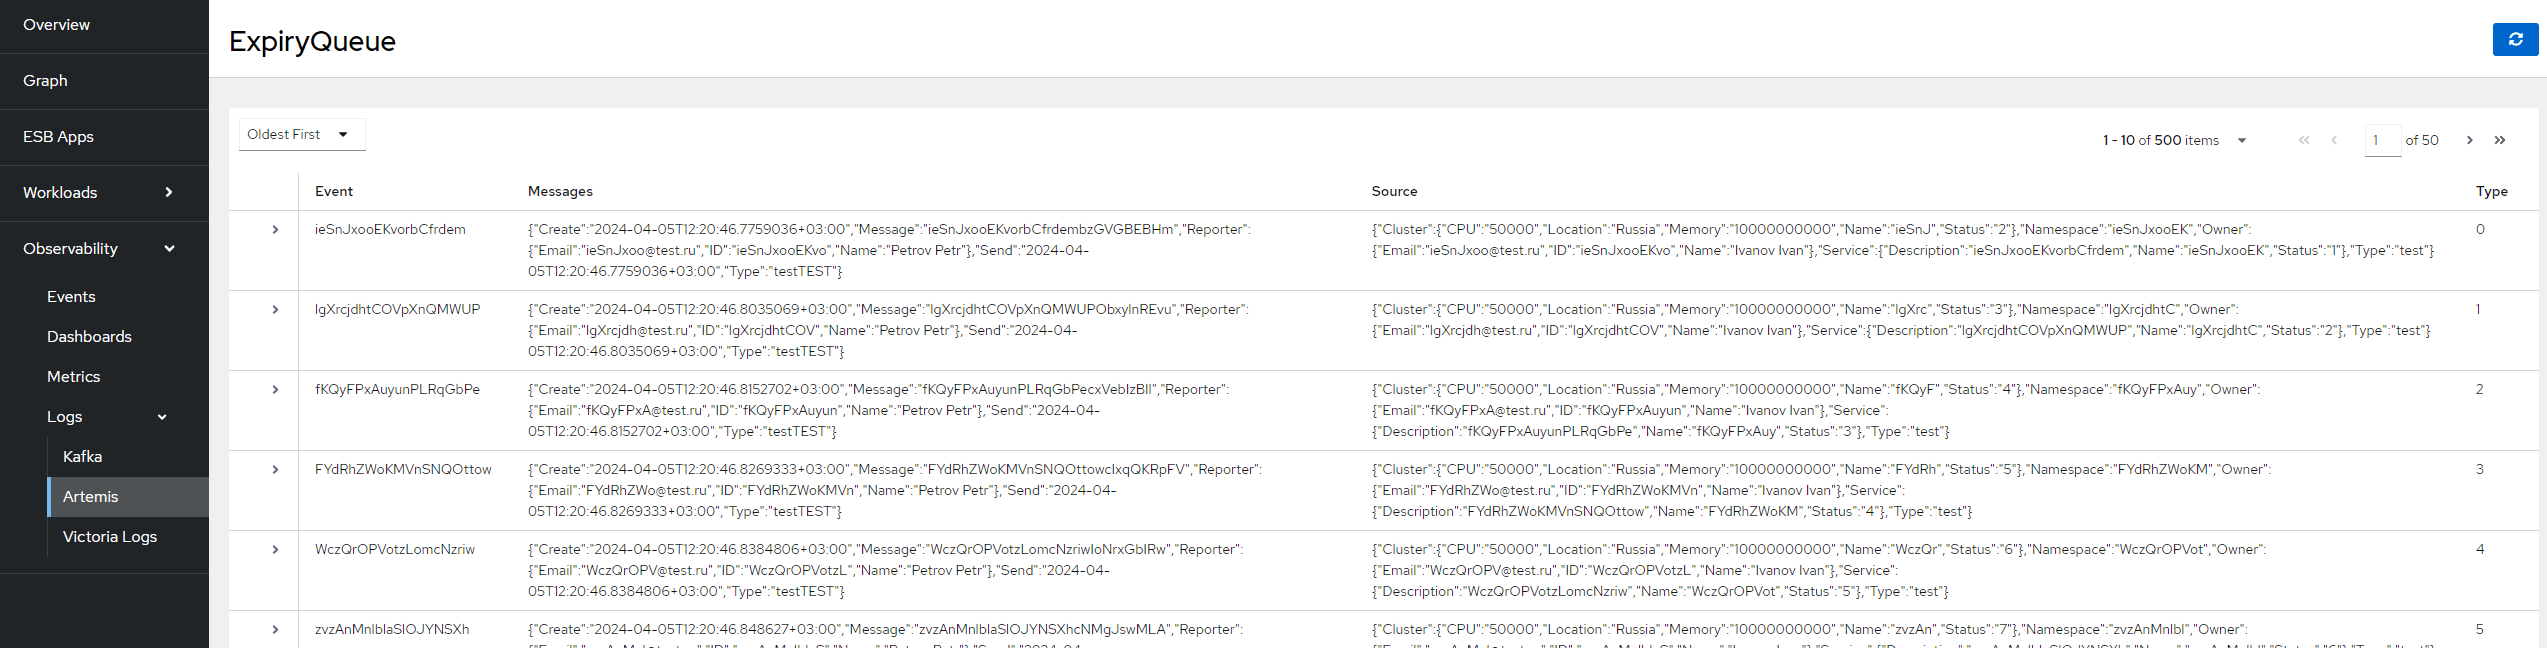Image resolution: width=2547 pixels, height=648 pixels.
Task: Click the blue refresh button
Action: (2515, 39)
